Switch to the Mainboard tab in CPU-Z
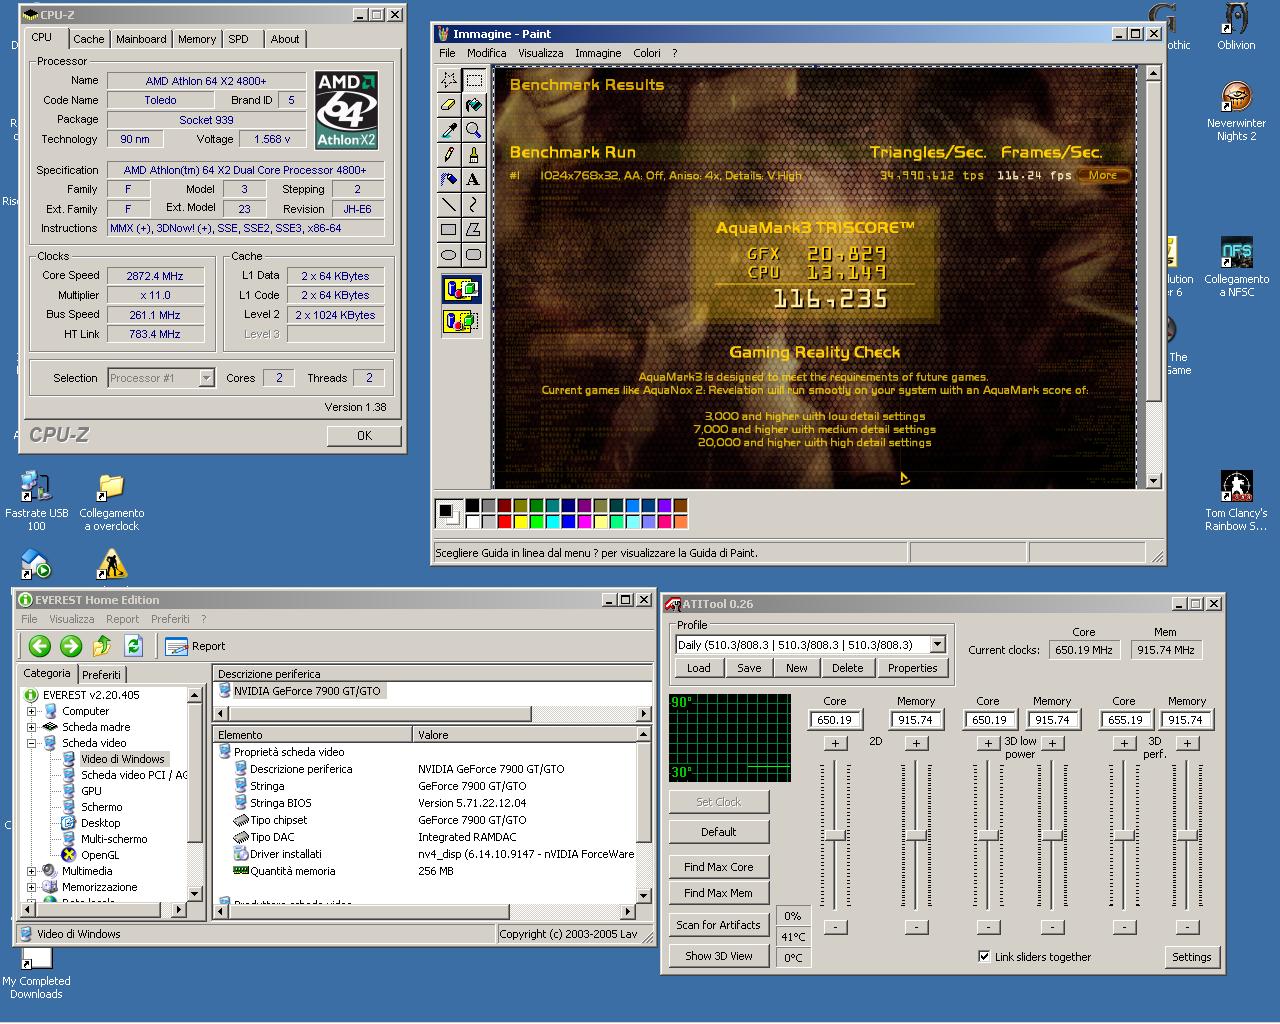 click(x=141, y=39)
